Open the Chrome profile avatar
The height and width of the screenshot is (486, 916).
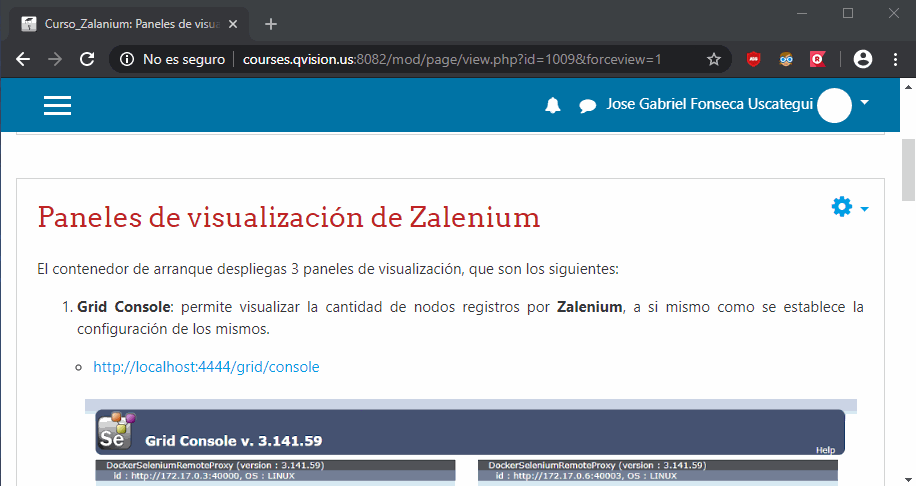(863, 60)
